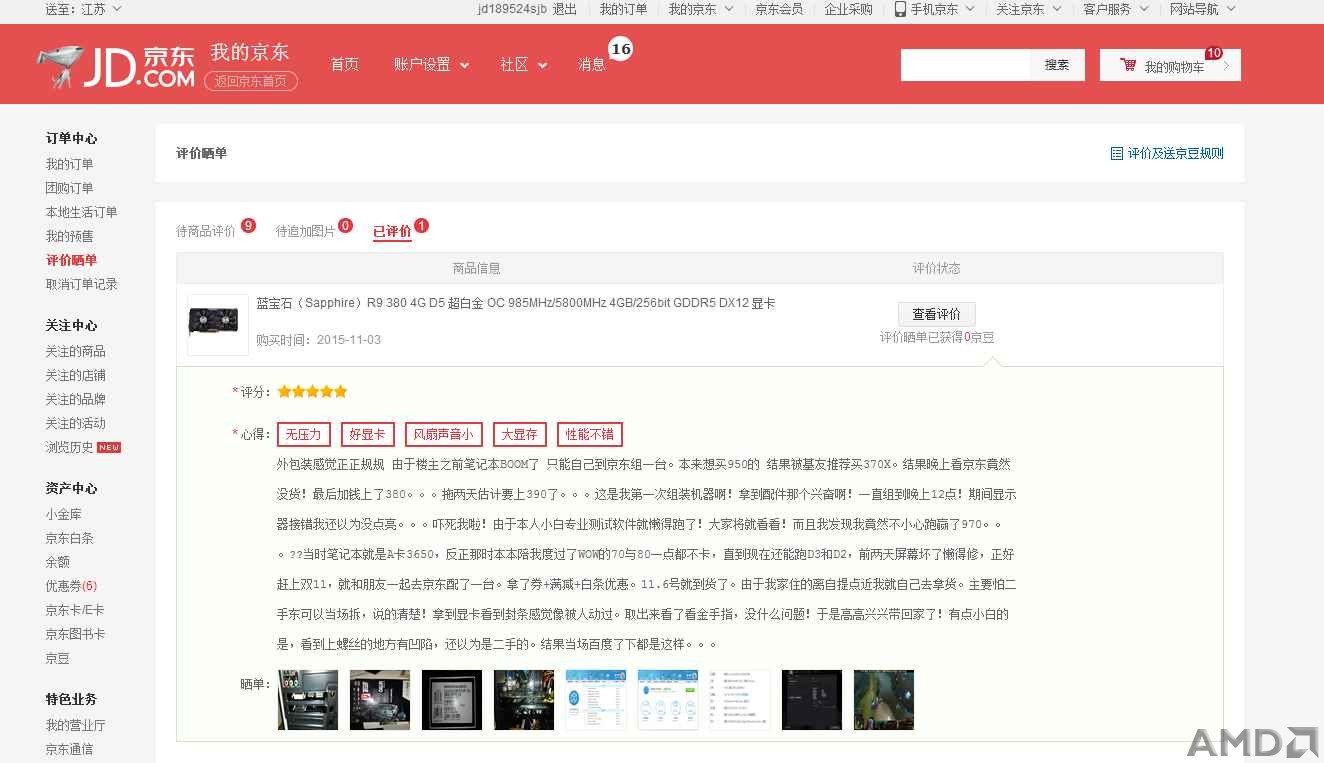Open the fourth review photo thumbnail

tap(524, 700)
